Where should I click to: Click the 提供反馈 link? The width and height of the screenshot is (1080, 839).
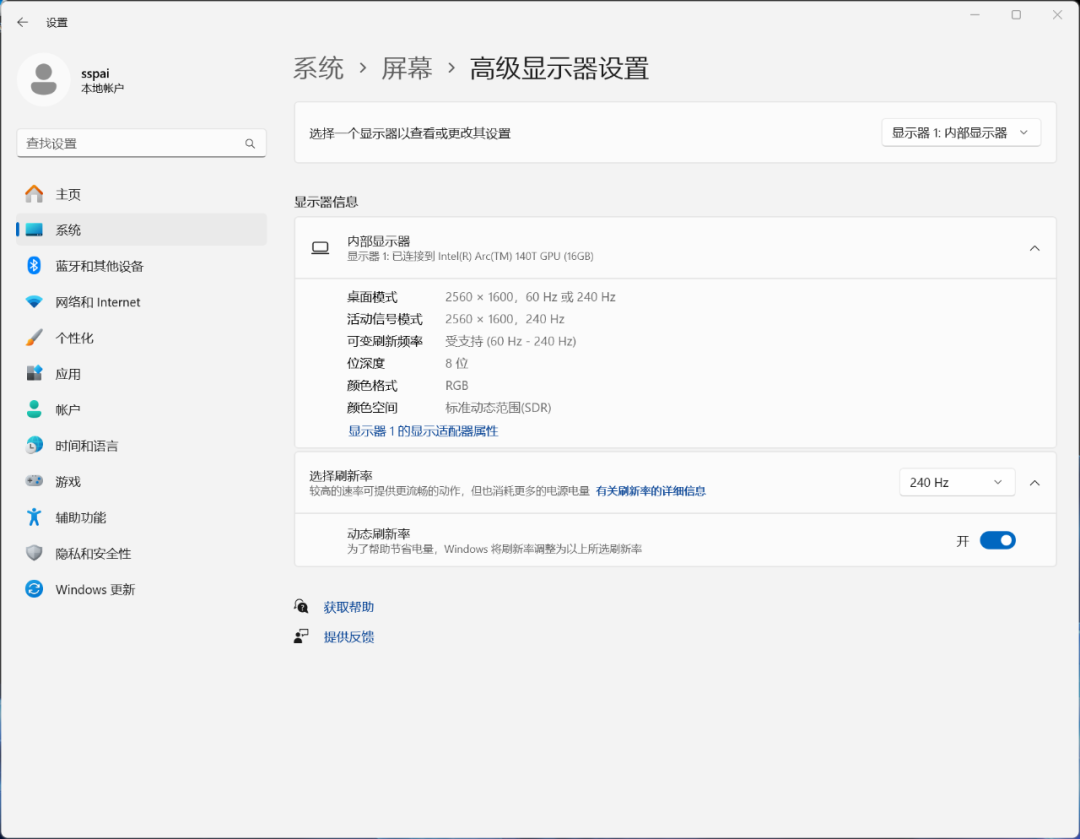point(349,636)
